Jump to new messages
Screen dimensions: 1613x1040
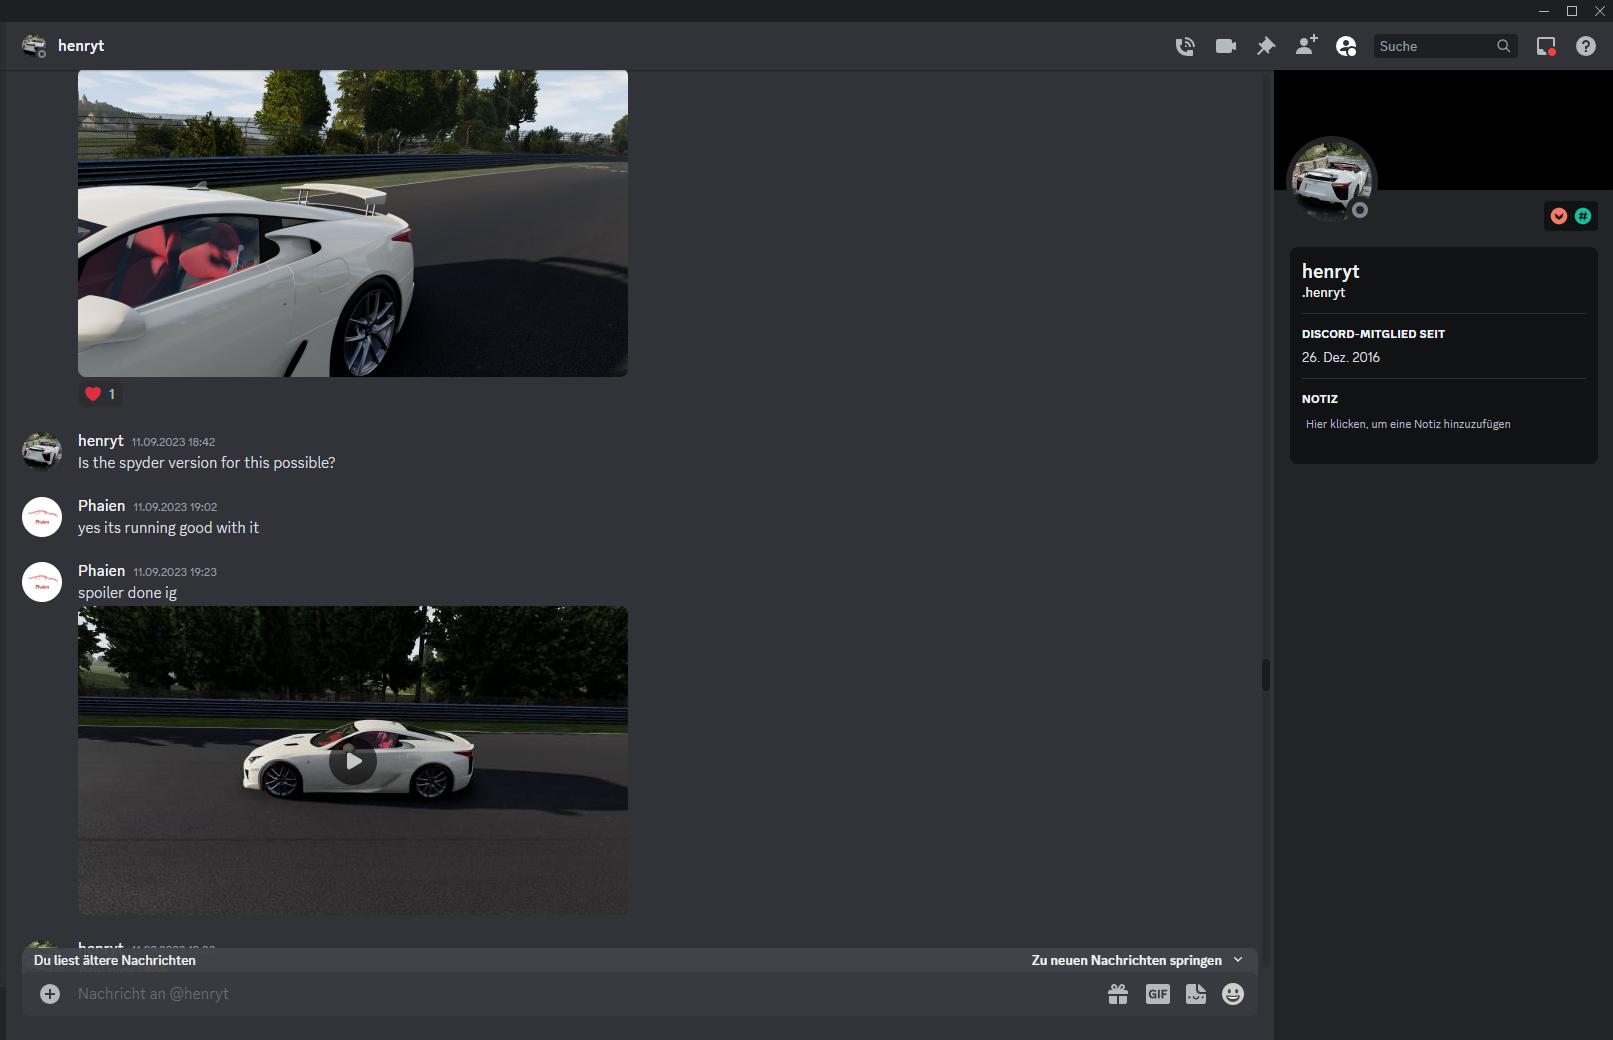[1127, 960]
